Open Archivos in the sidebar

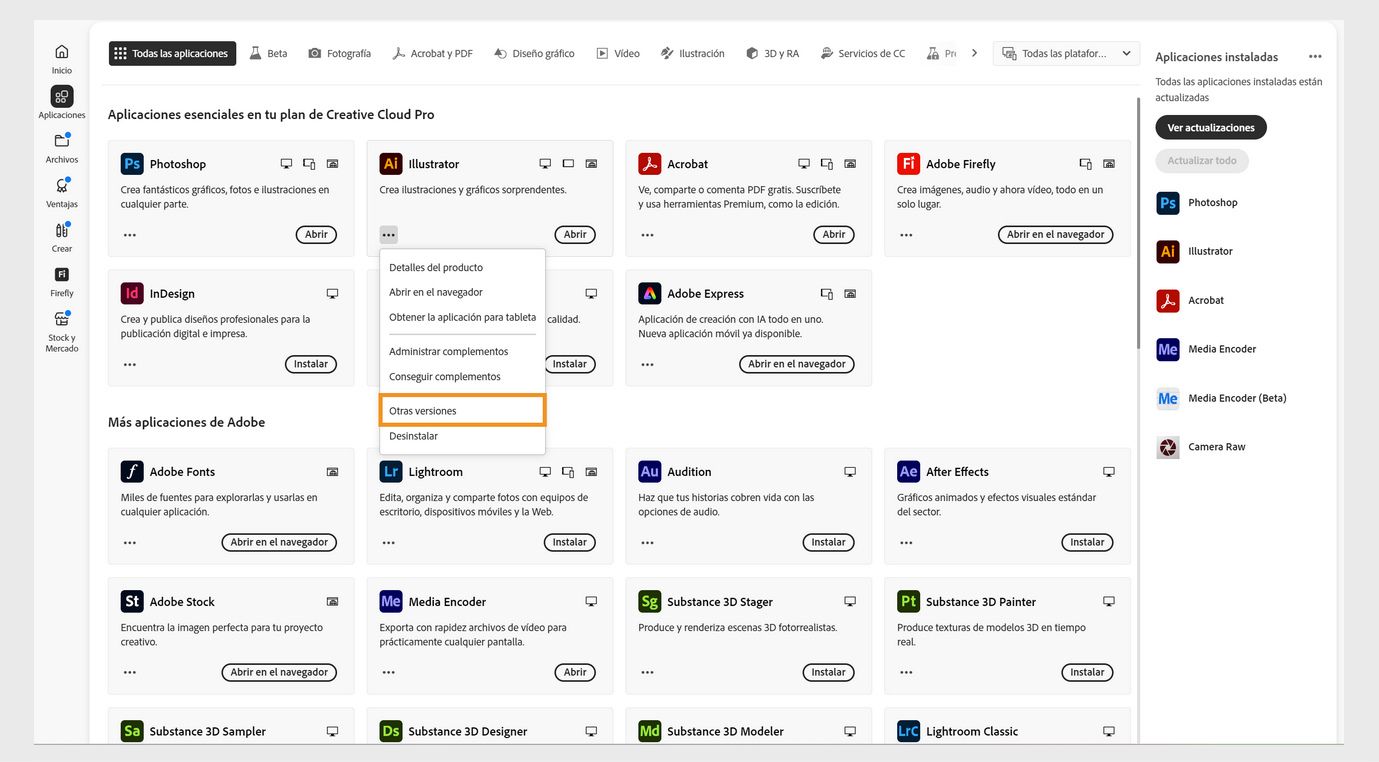click(x=62, y=148)
